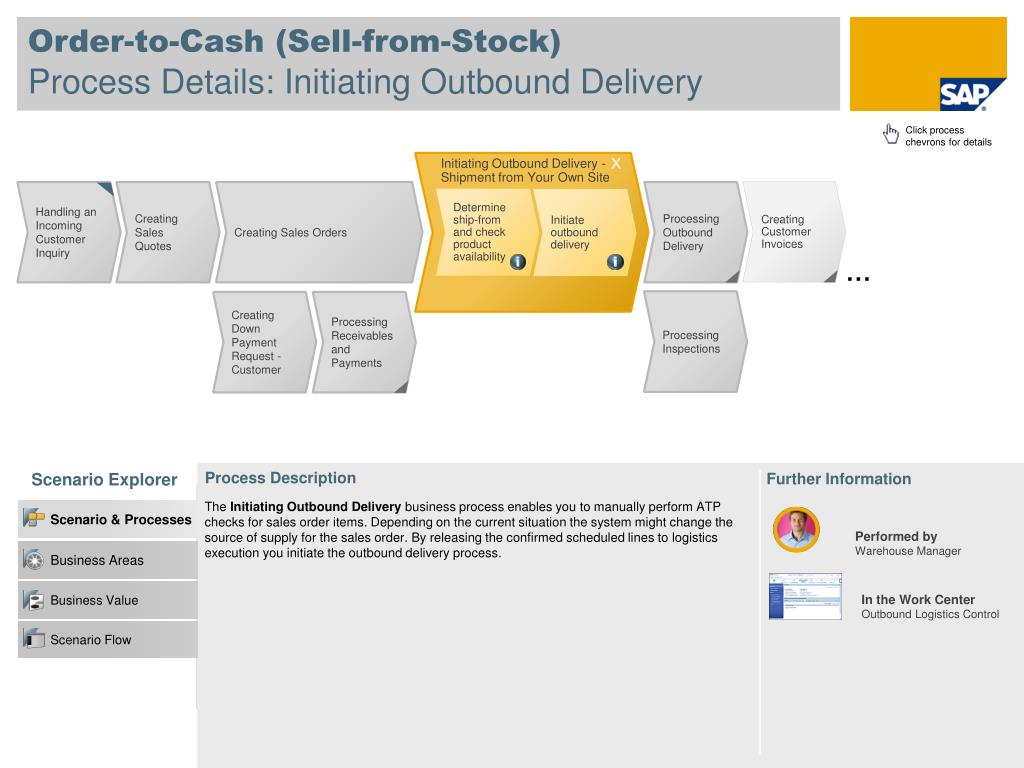Open Creating Down Payment Request chevron
This screenshot has height=768, width=1024.
(x=264, y=342)
